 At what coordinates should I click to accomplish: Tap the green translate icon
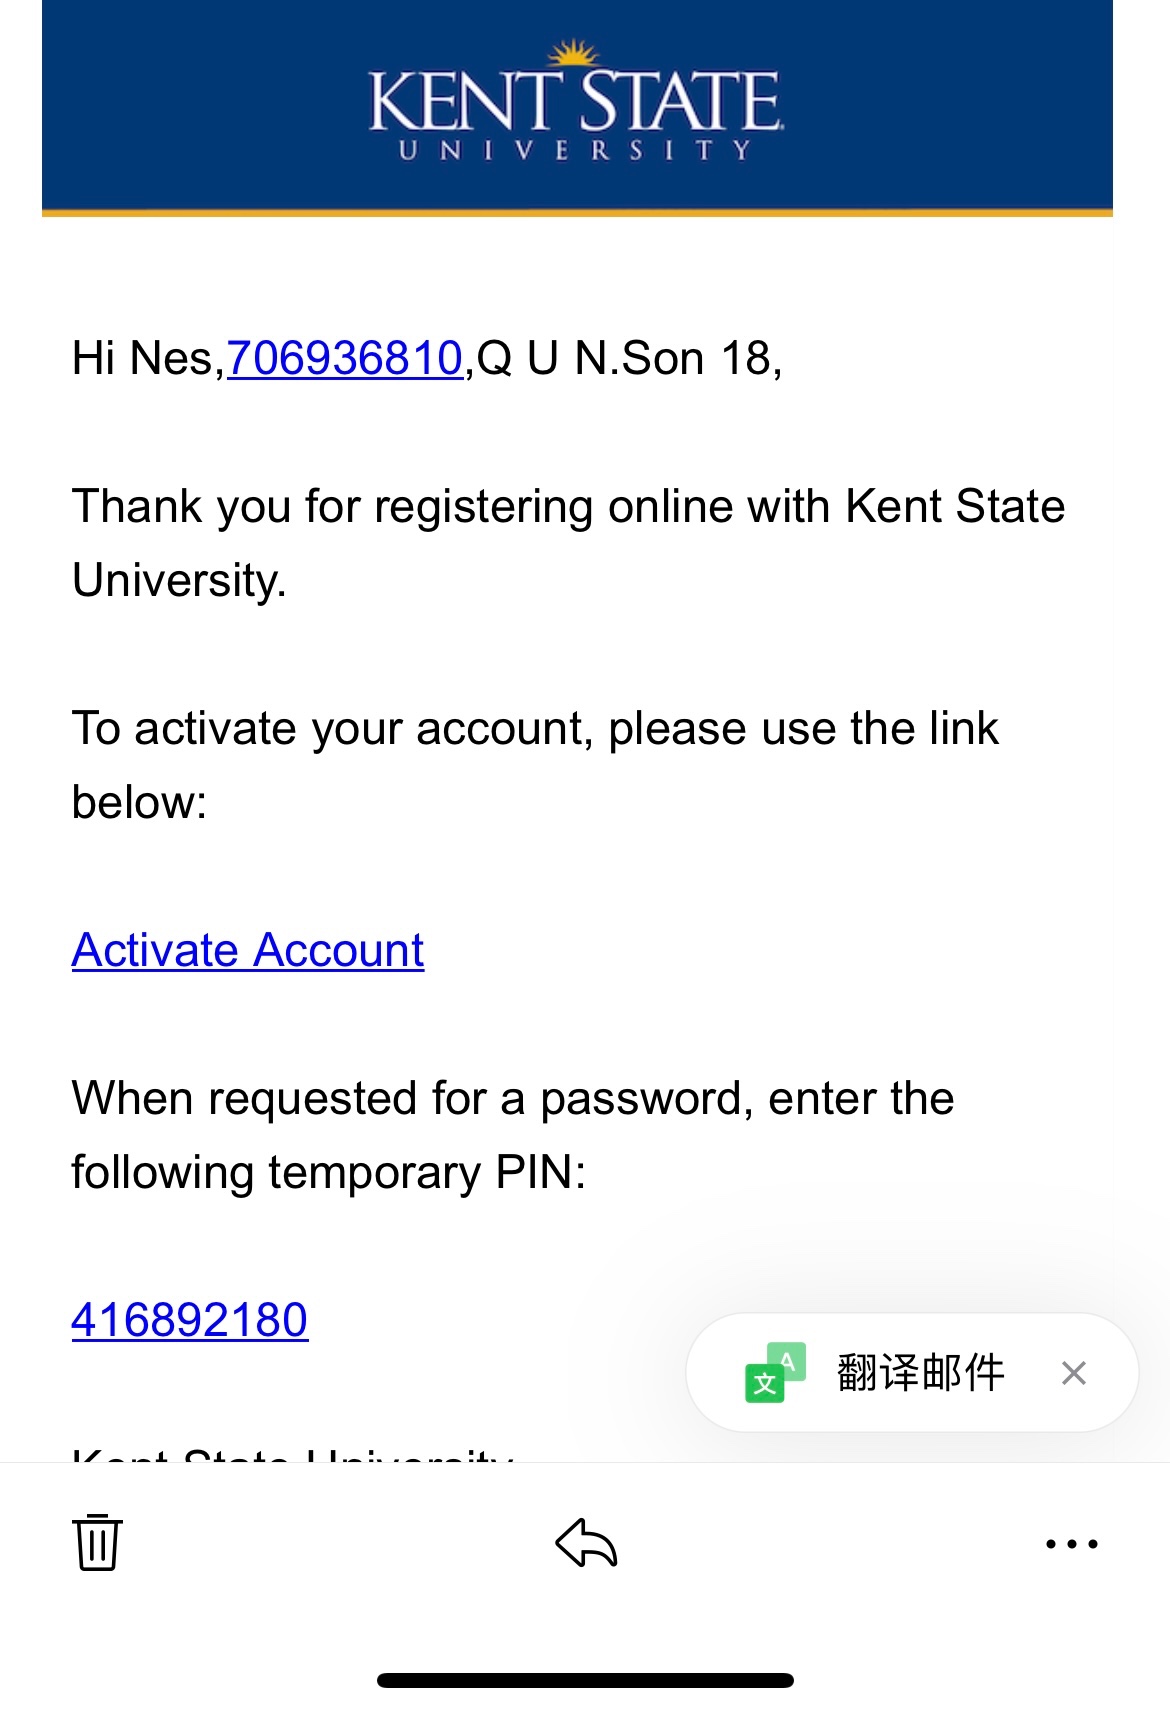(774, 1373)
